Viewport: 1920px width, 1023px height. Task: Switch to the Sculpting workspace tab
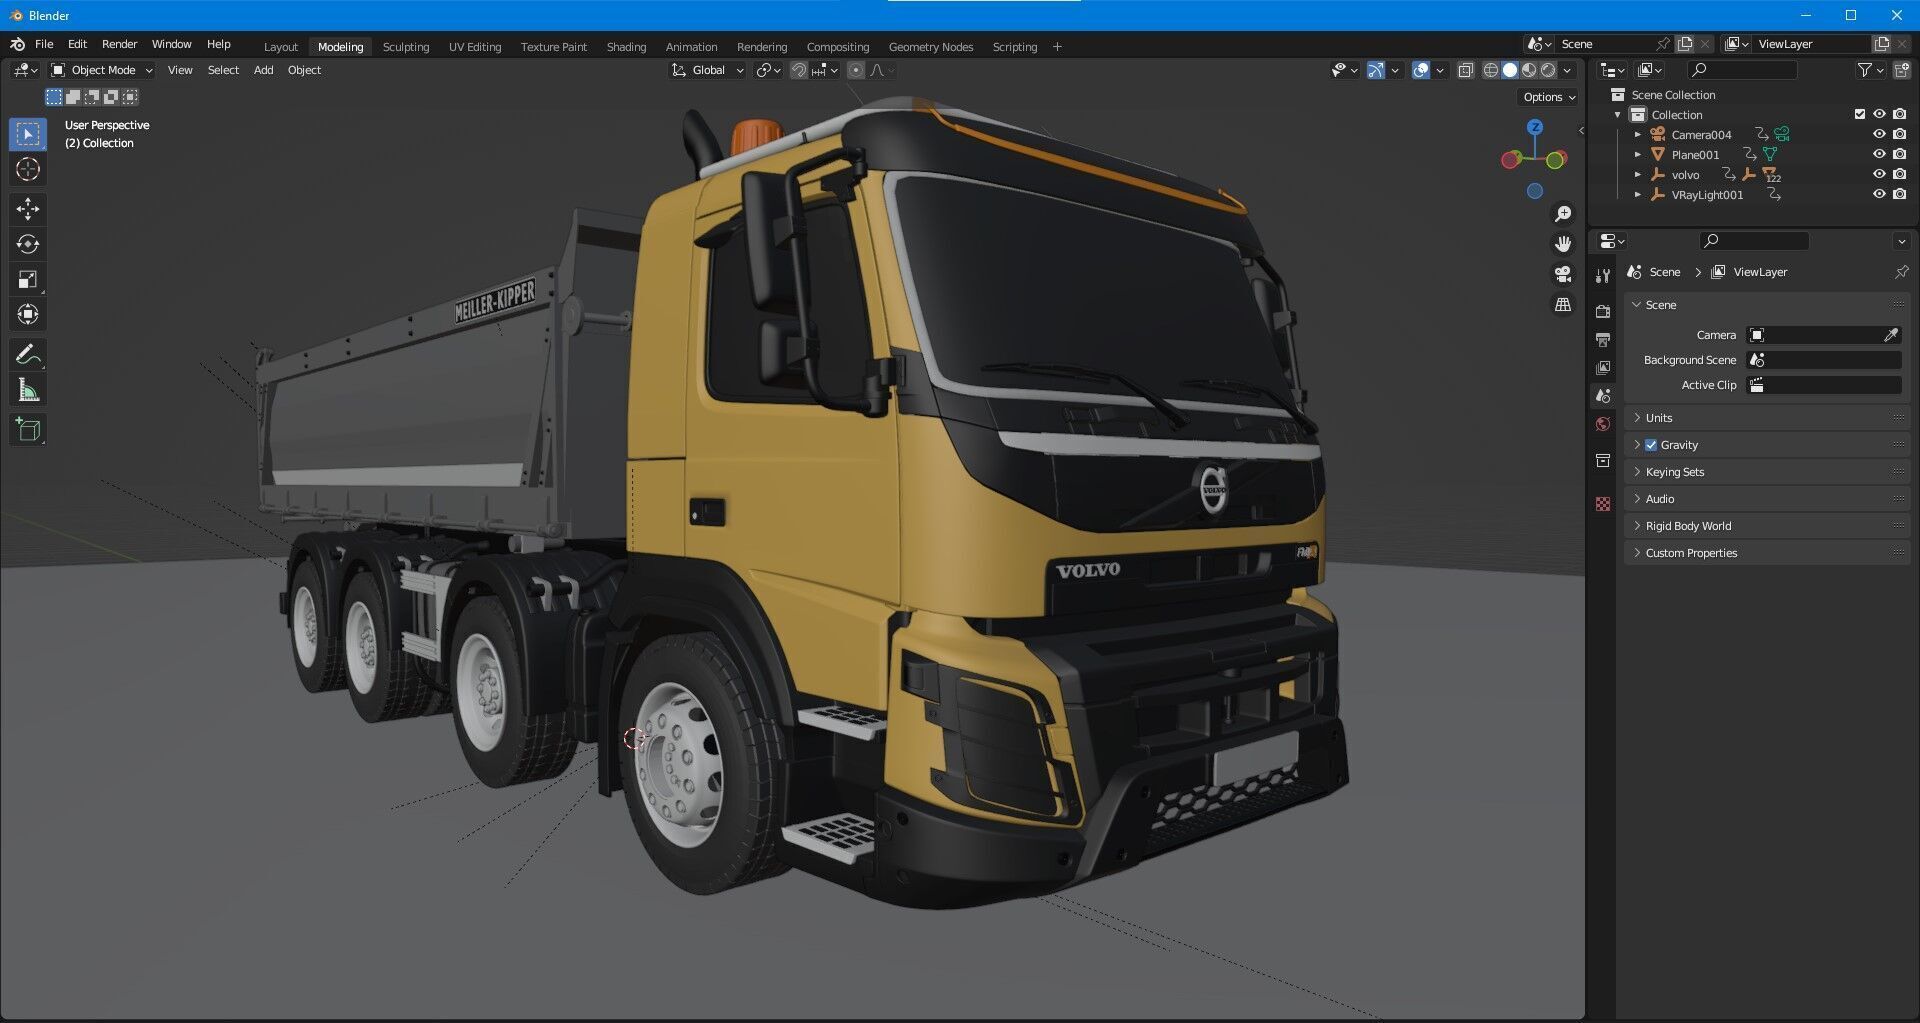click(x=406, y=47)
